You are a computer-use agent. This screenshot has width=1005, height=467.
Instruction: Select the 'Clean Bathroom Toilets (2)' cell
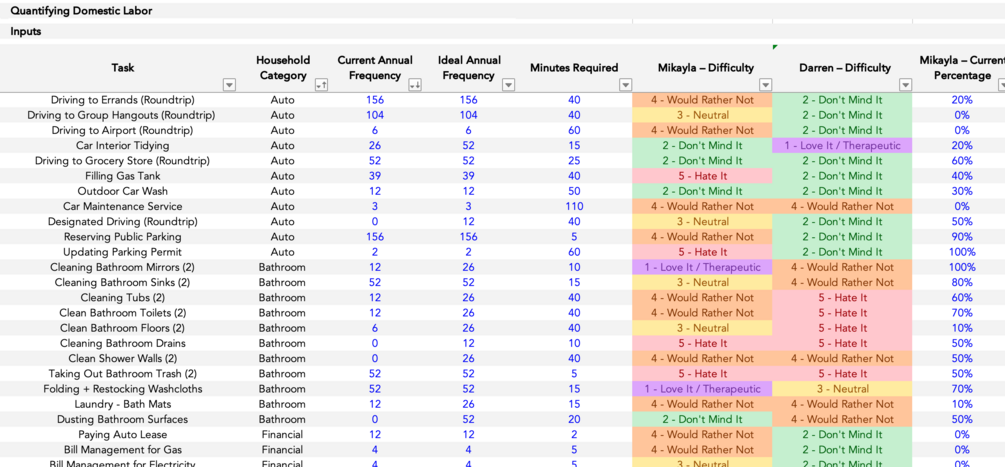[x=122, y=313]
